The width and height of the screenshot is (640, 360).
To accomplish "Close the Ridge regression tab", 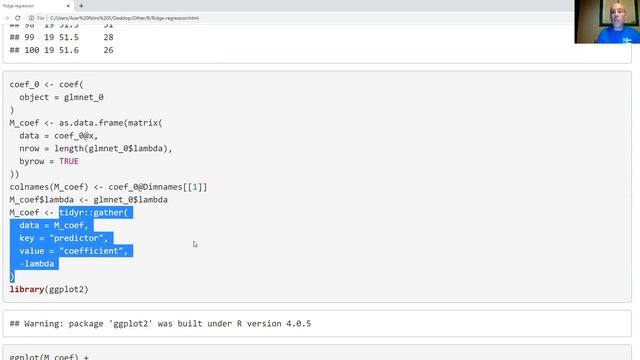I will (68, 6).
